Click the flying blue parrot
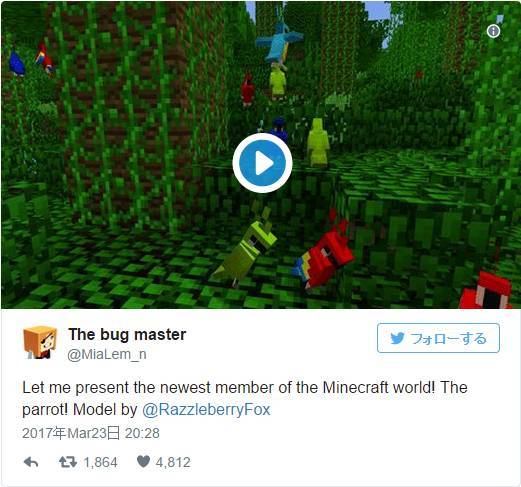 pos(279,43)
